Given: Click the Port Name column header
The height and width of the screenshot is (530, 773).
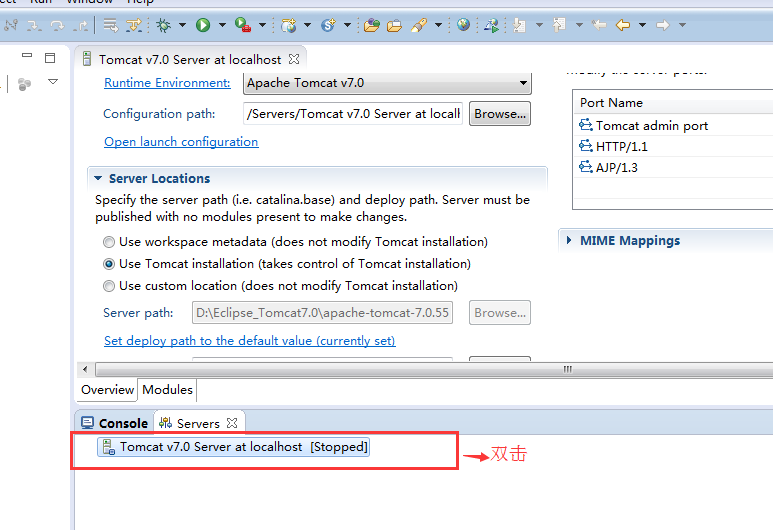Looking at the screenshot, I should (673, 103).
